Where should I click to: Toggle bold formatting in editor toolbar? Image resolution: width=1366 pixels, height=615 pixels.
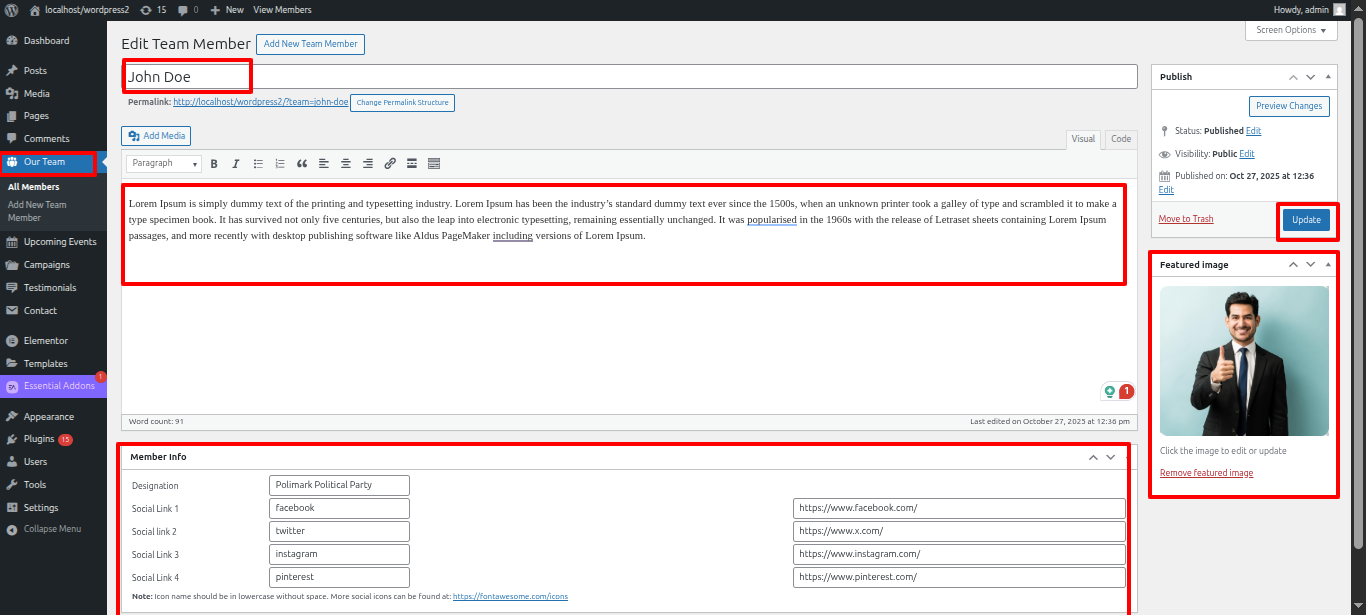pyautogui.click(x=214, y=164)
